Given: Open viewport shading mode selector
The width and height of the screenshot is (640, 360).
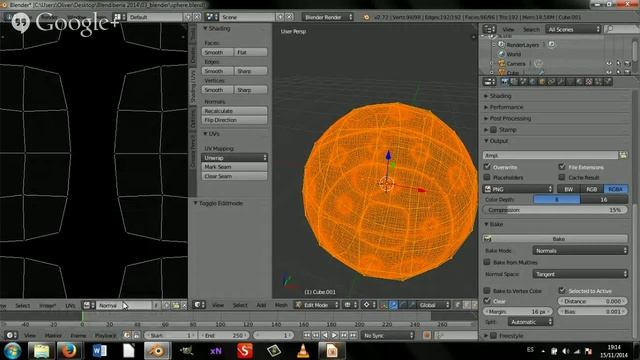Looking at the screenshot, I should click(349, 305).
